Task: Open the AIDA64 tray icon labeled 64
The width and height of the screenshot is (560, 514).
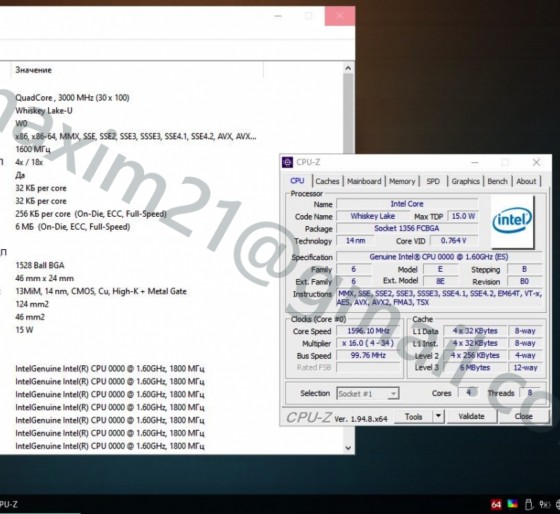Action: click(x=496, y=504)
